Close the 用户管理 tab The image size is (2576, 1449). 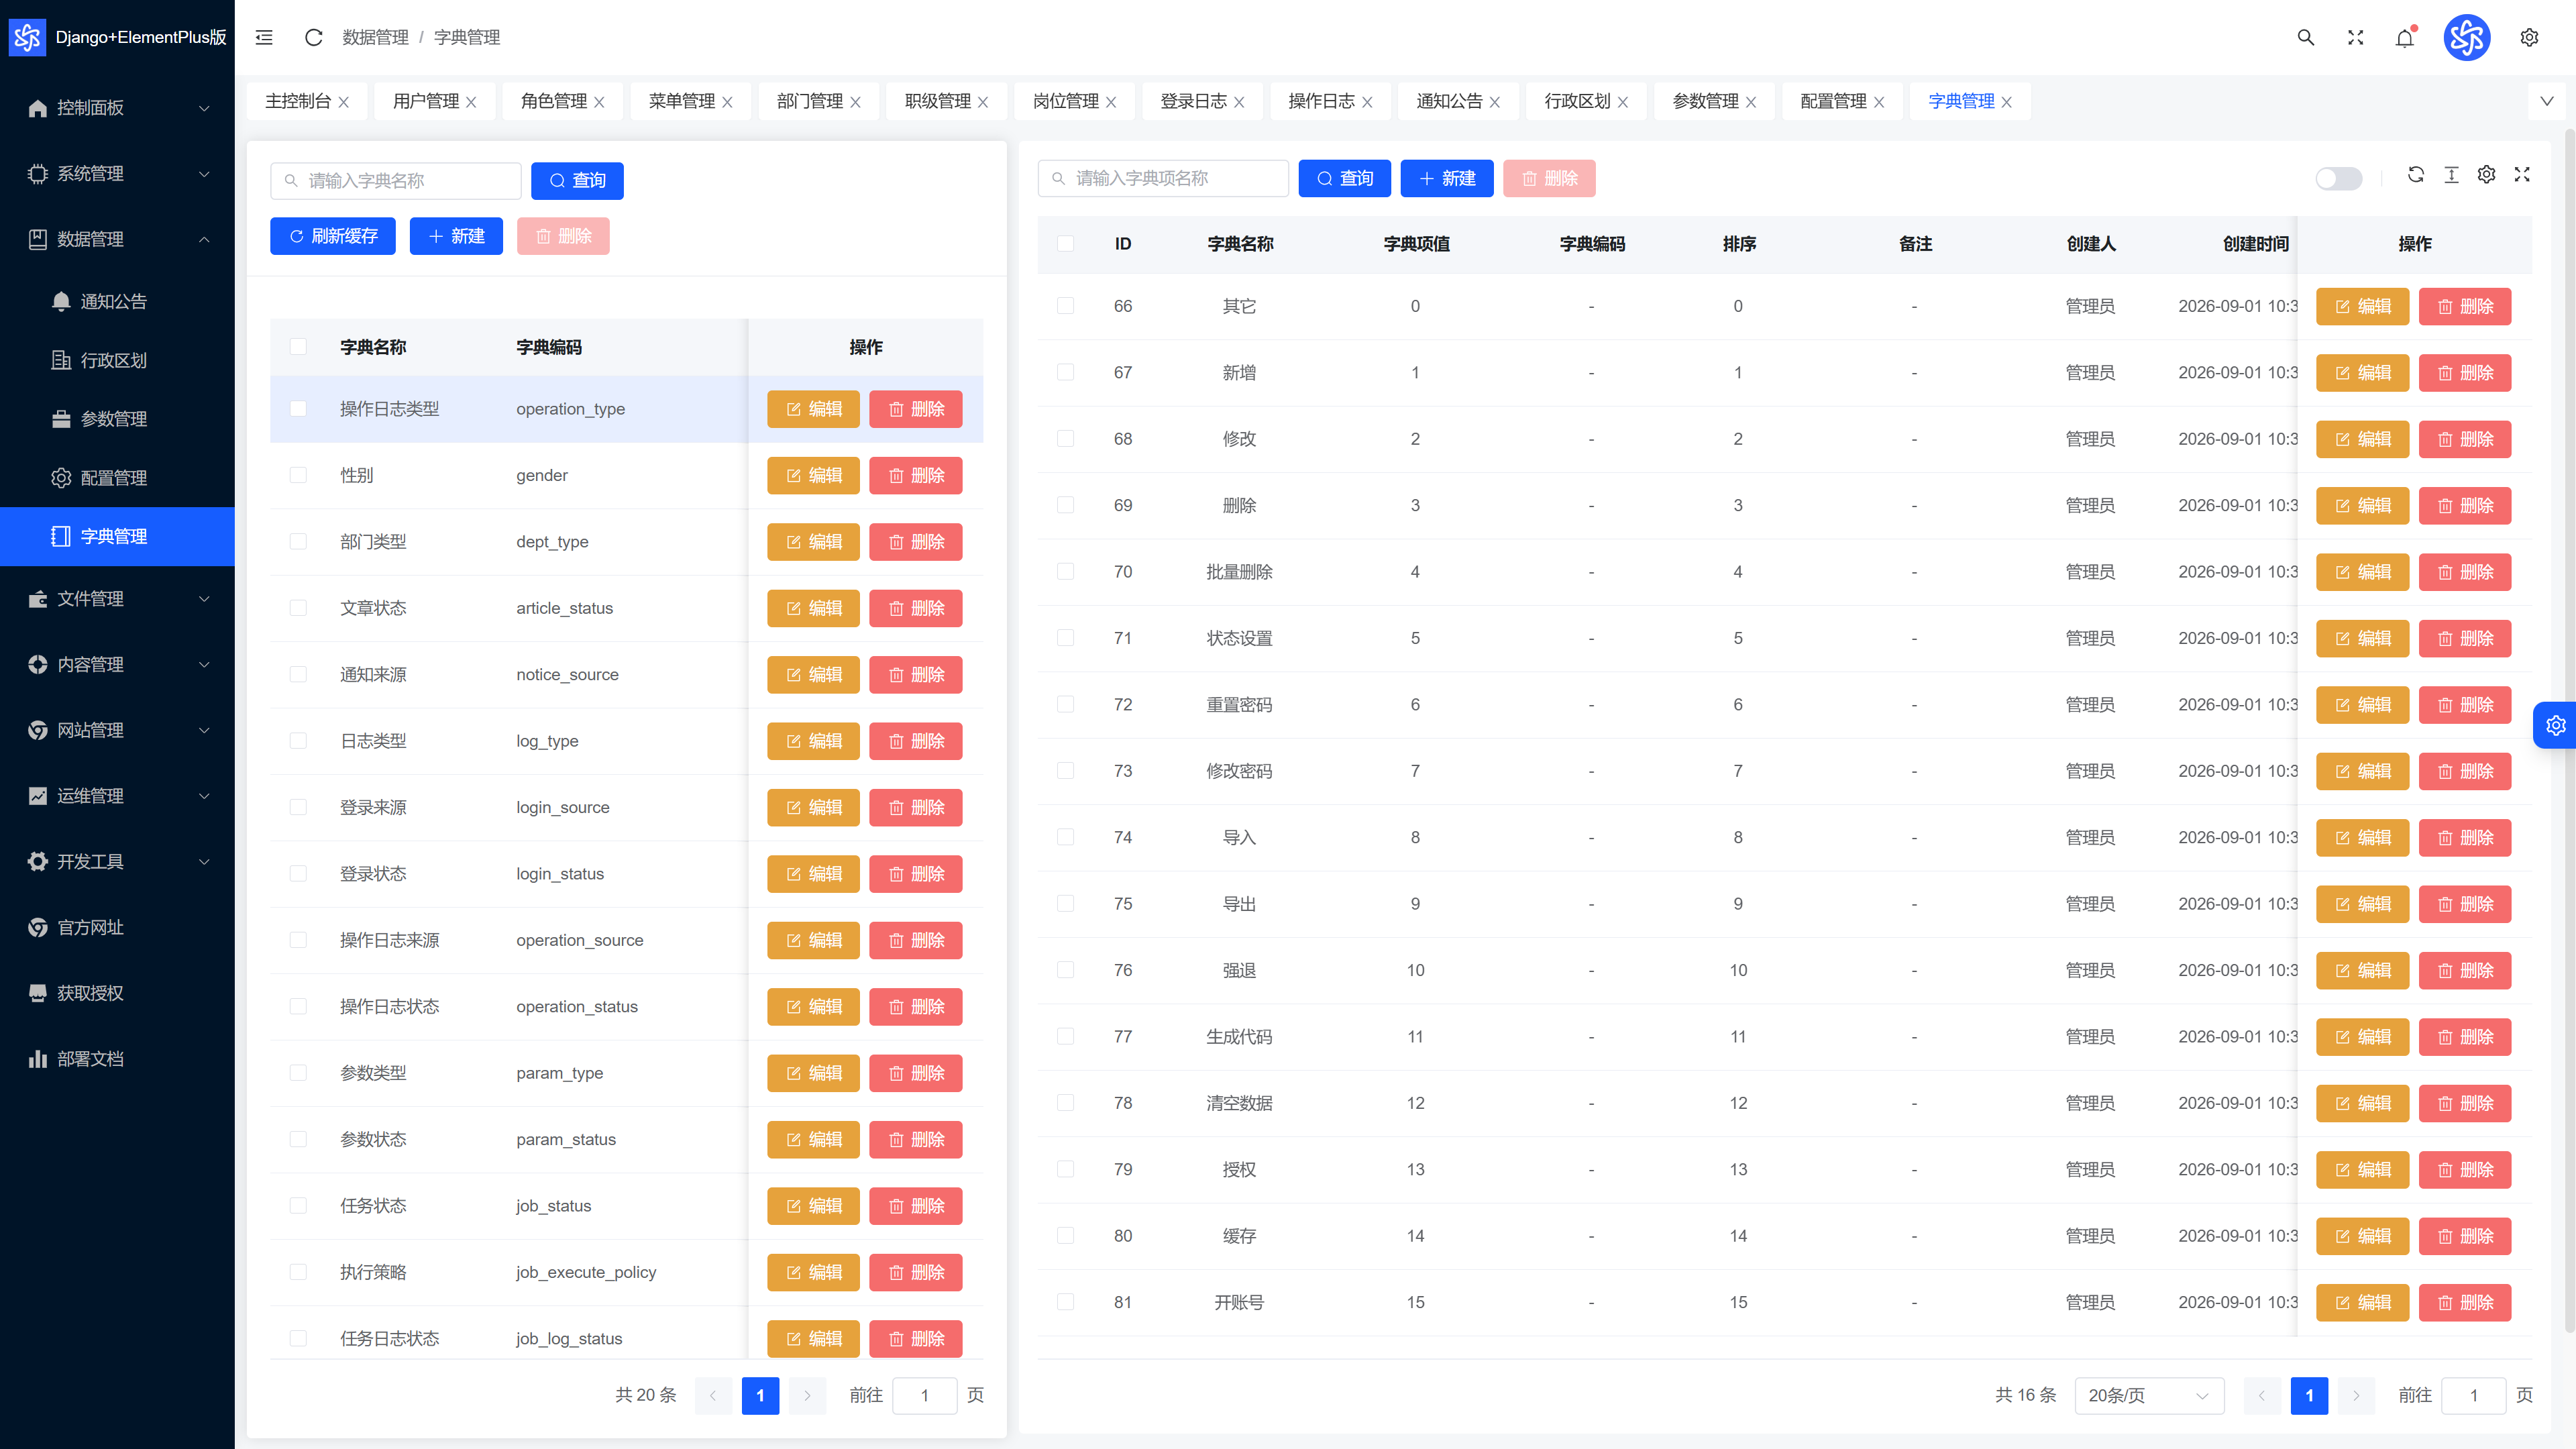[x=471, y=102]
